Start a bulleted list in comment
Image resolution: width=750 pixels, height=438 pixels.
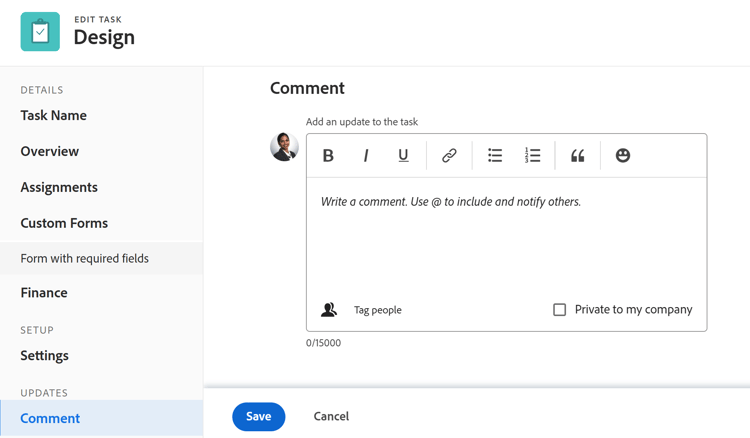coord(495,156)
